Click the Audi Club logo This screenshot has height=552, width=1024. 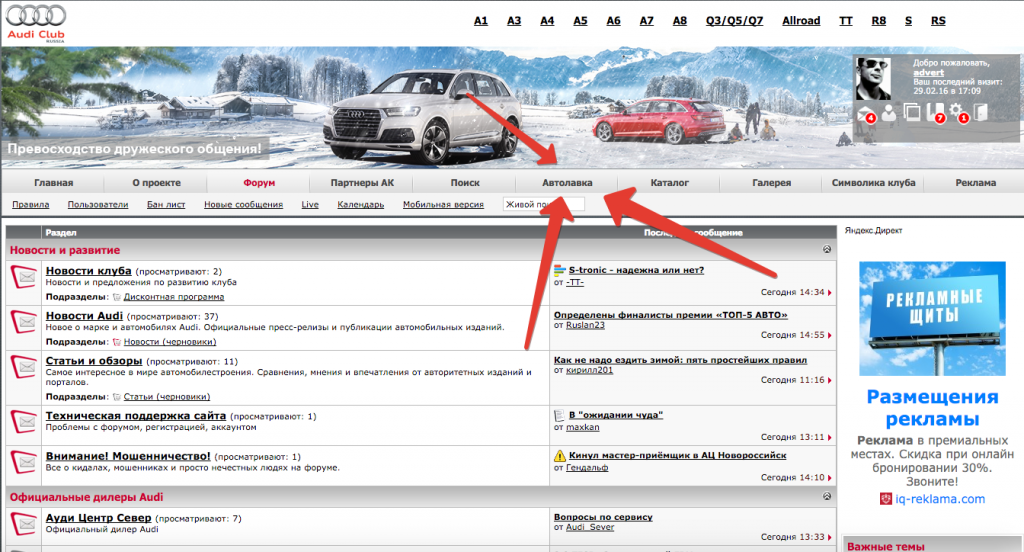(x=36, y=23)
